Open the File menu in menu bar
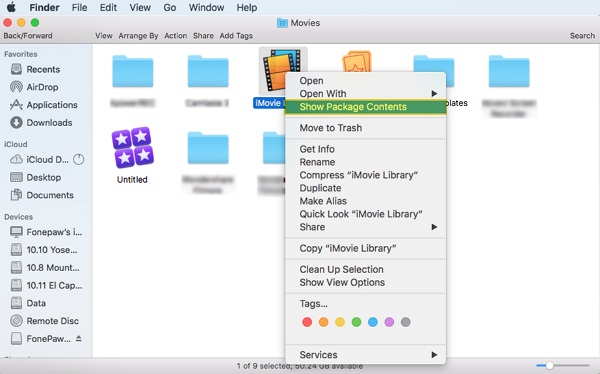The image size is (600, 374). tap(79, 7)
